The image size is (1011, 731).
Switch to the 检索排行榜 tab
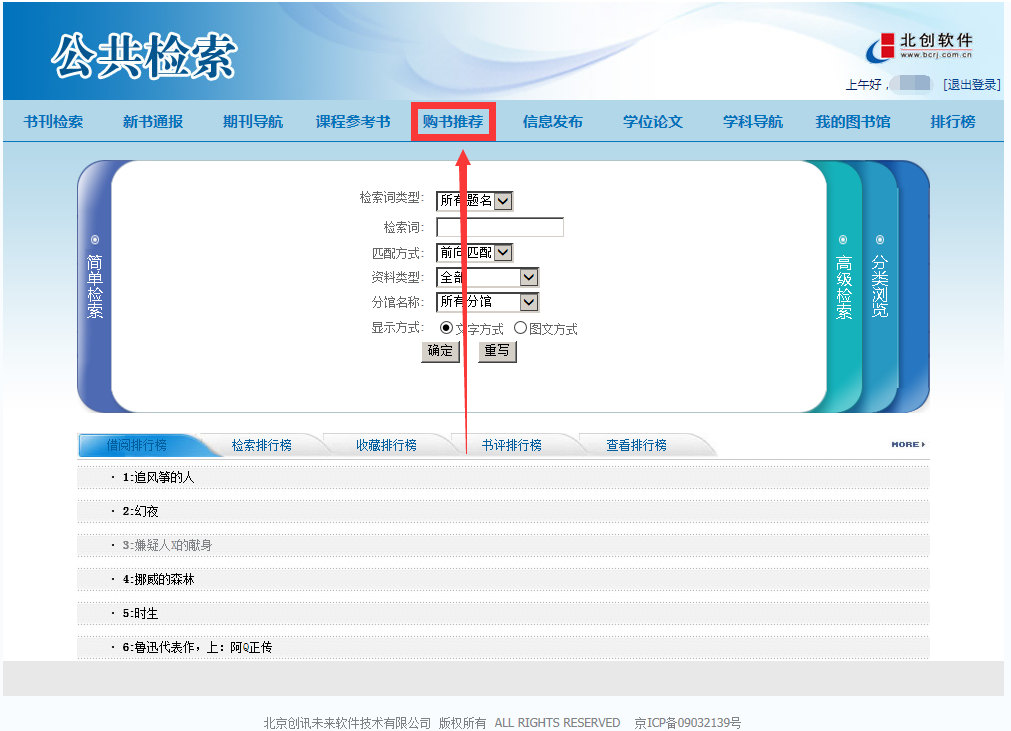click(x=261, y=445)
